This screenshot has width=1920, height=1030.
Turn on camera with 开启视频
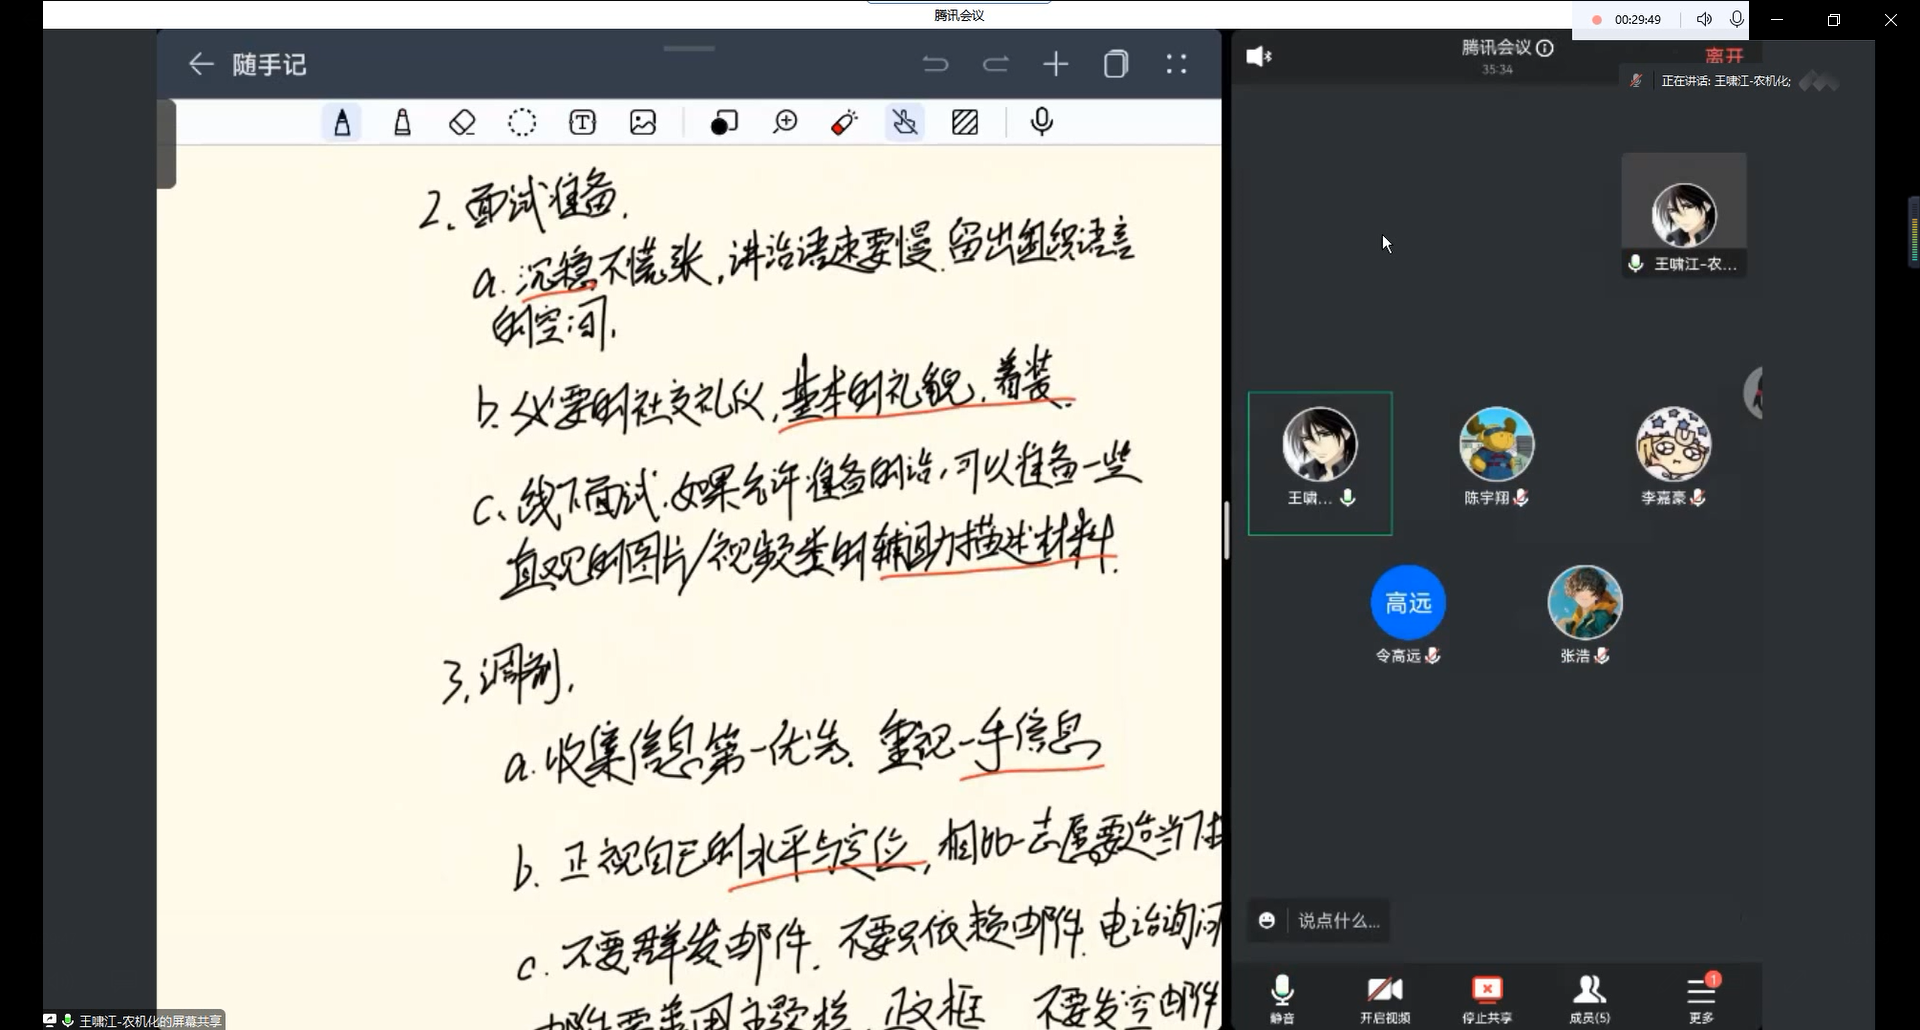click(x=1385, y=998)
